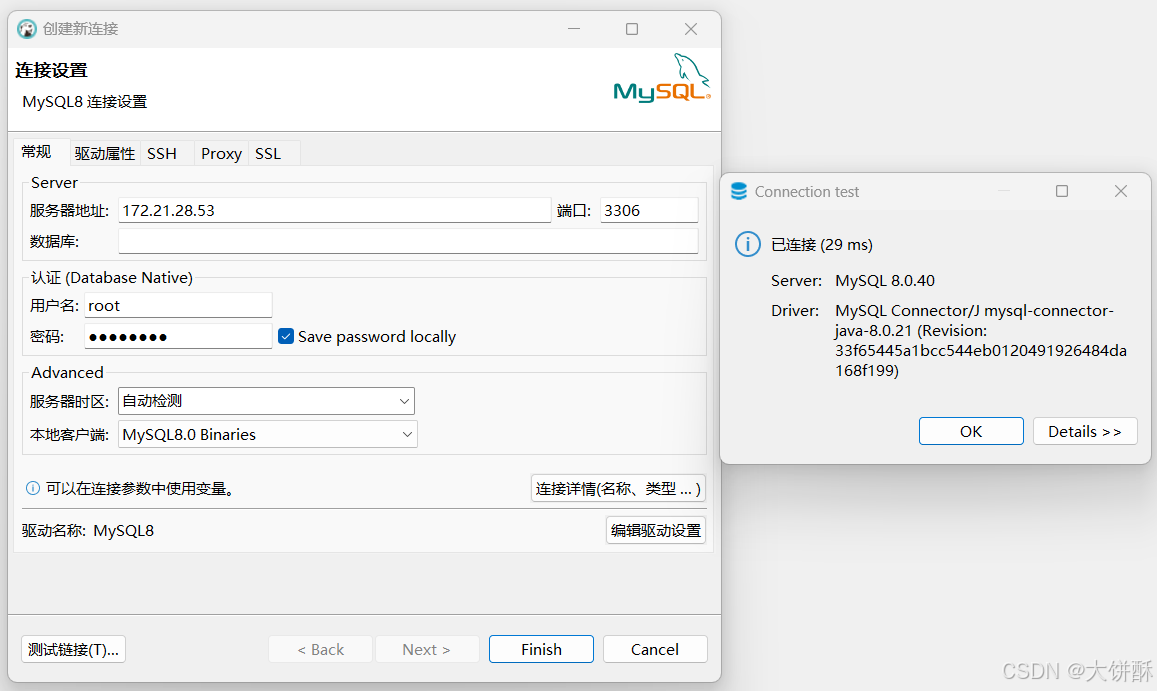Maximize the Connection test dialog
This screenshot has height=691, width=1157.
pos(1062,191)
